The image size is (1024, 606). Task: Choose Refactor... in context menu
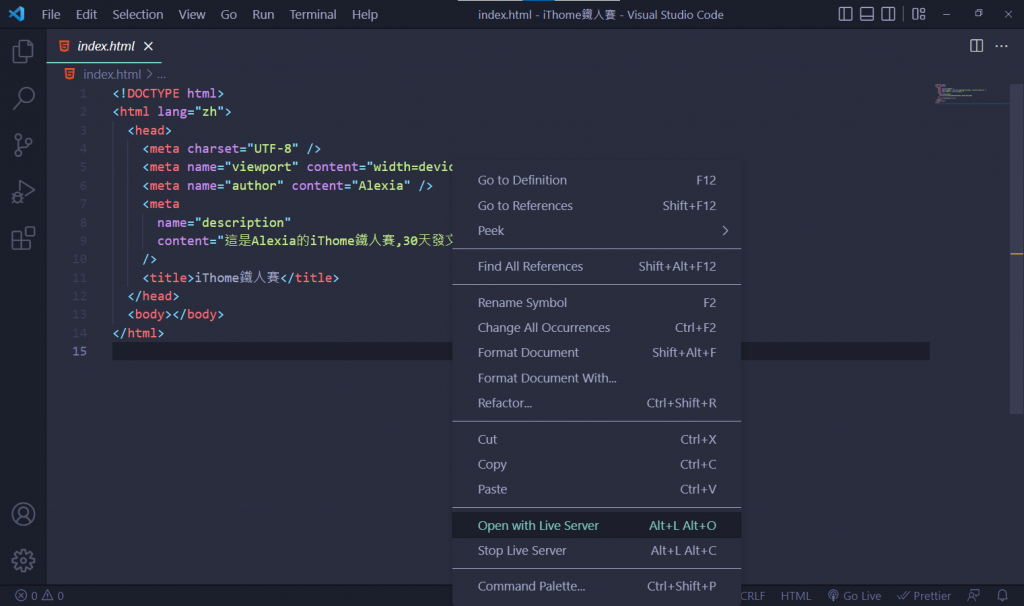(597, 403)
